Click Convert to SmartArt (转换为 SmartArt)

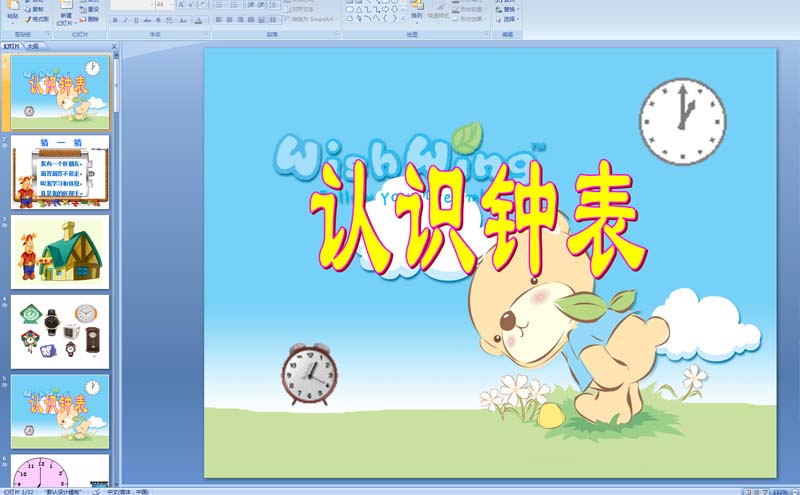coord(310,19)
